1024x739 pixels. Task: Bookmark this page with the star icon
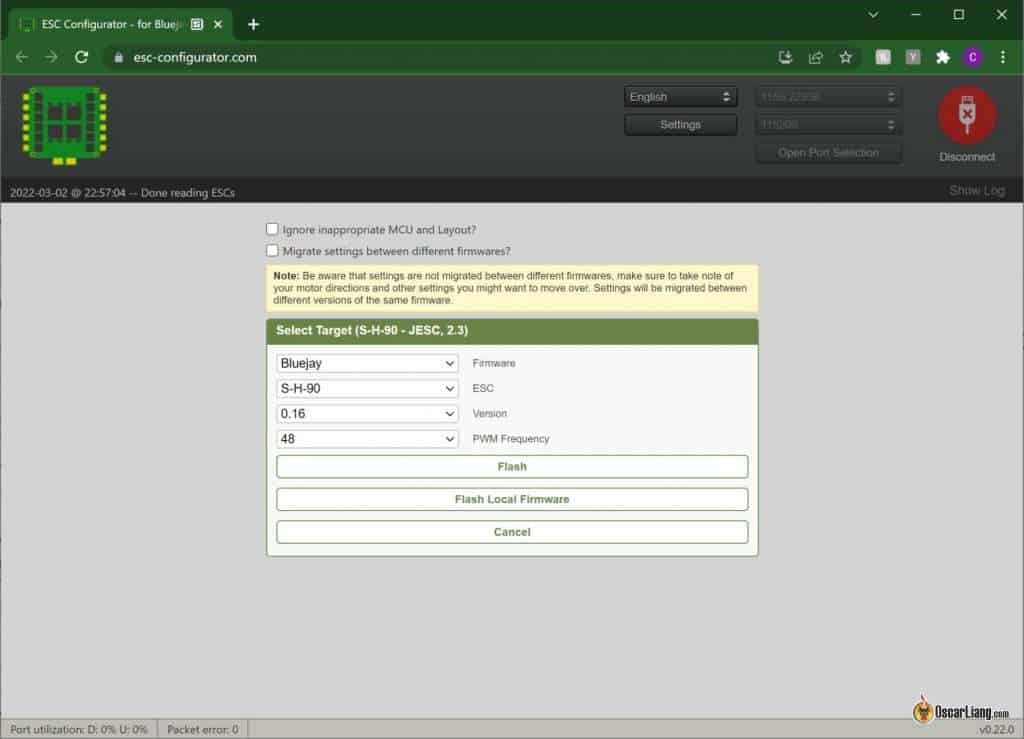click(x=846, y=57)
